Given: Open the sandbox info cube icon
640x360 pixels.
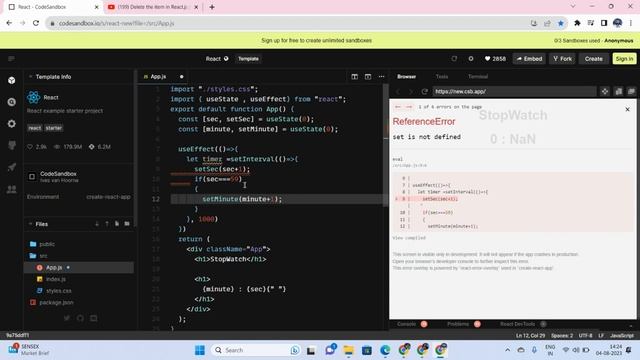Looking at the screenshot, I should (x=11, y=80).
